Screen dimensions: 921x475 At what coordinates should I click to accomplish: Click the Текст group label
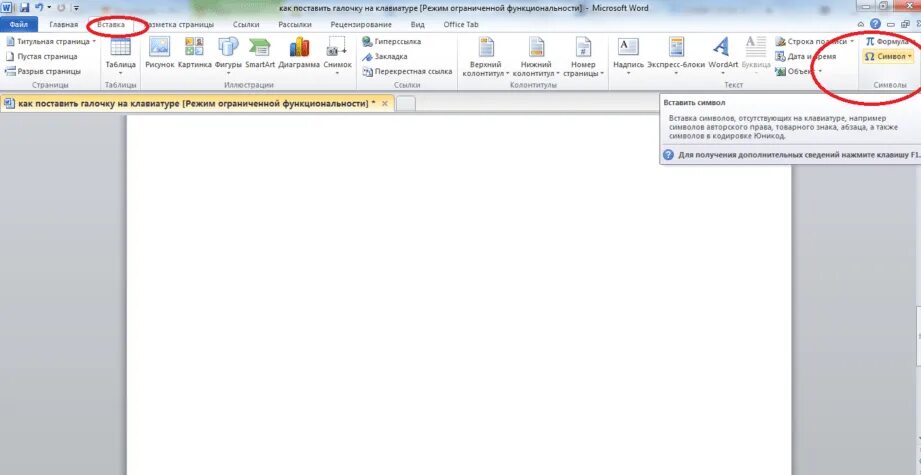[x=733, y=85]
